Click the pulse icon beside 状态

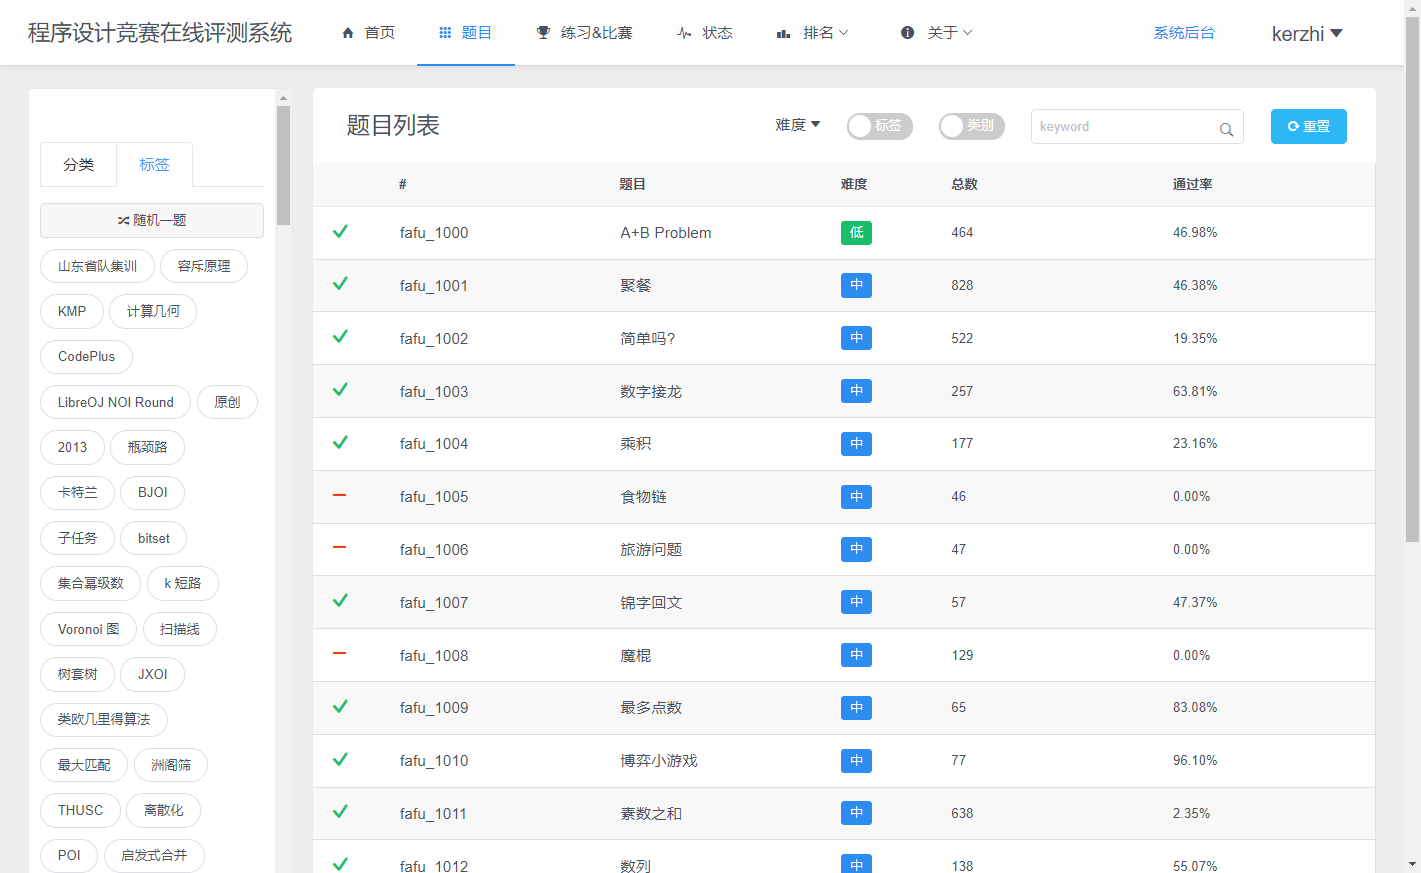(684, 33)
